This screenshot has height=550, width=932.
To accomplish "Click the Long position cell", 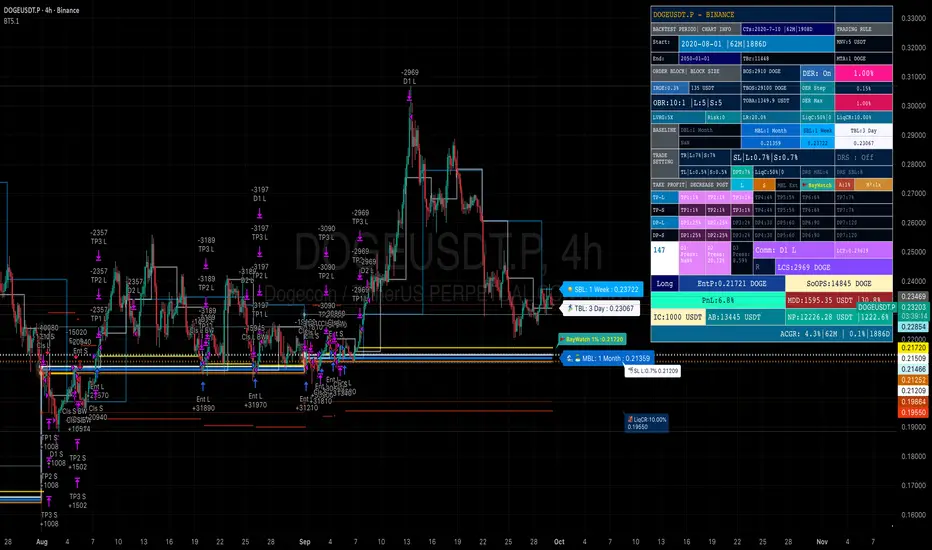I will coord(665,284).
